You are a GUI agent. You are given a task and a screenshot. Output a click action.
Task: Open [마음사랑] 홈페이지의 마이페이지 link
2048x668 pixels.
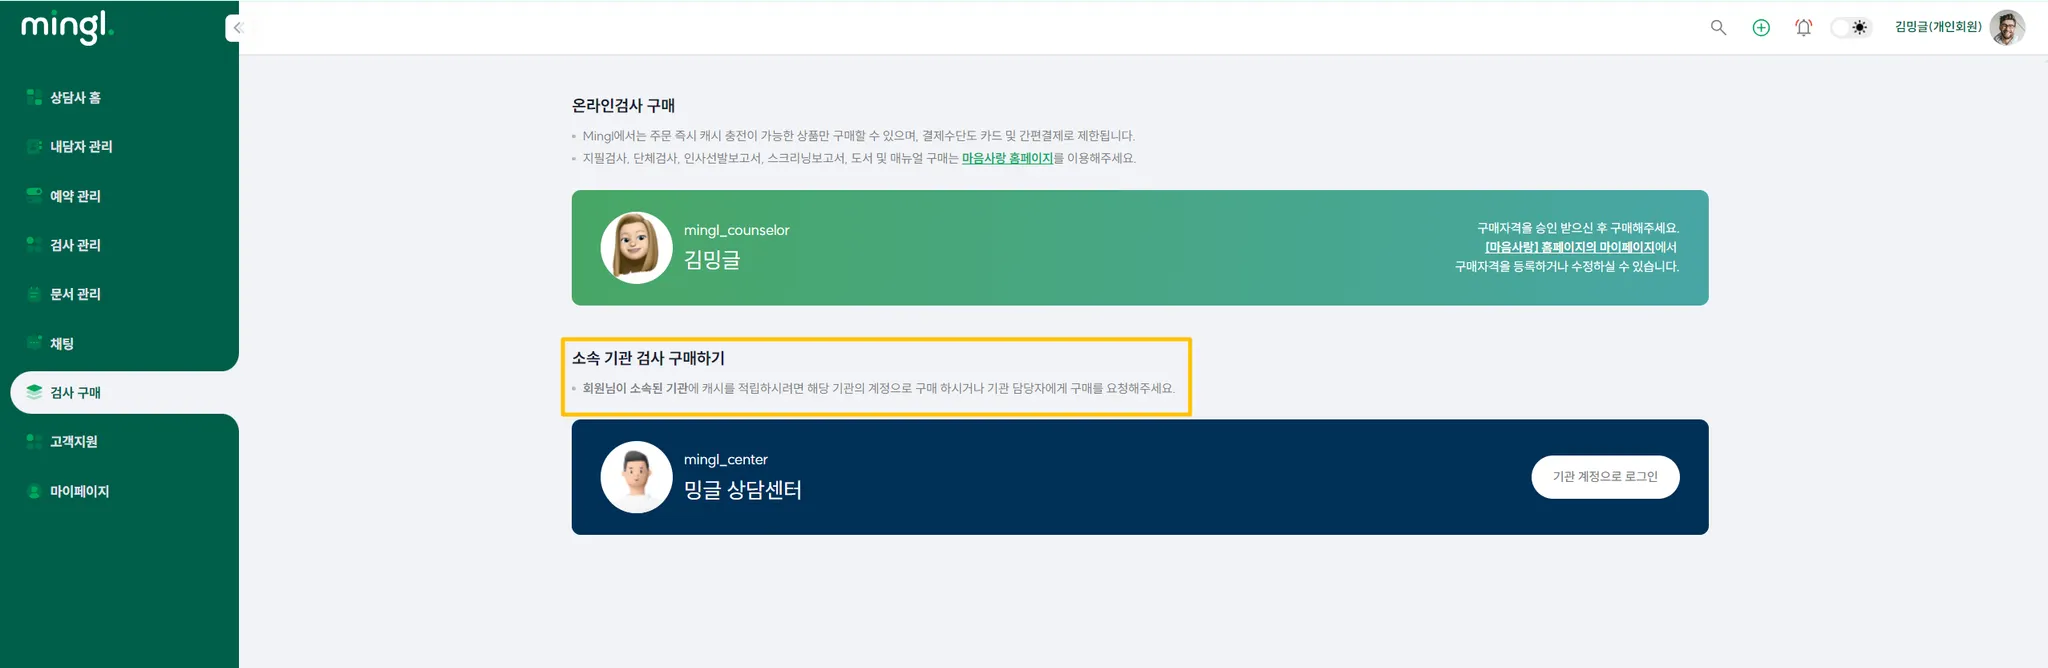tap(1569, 247)
